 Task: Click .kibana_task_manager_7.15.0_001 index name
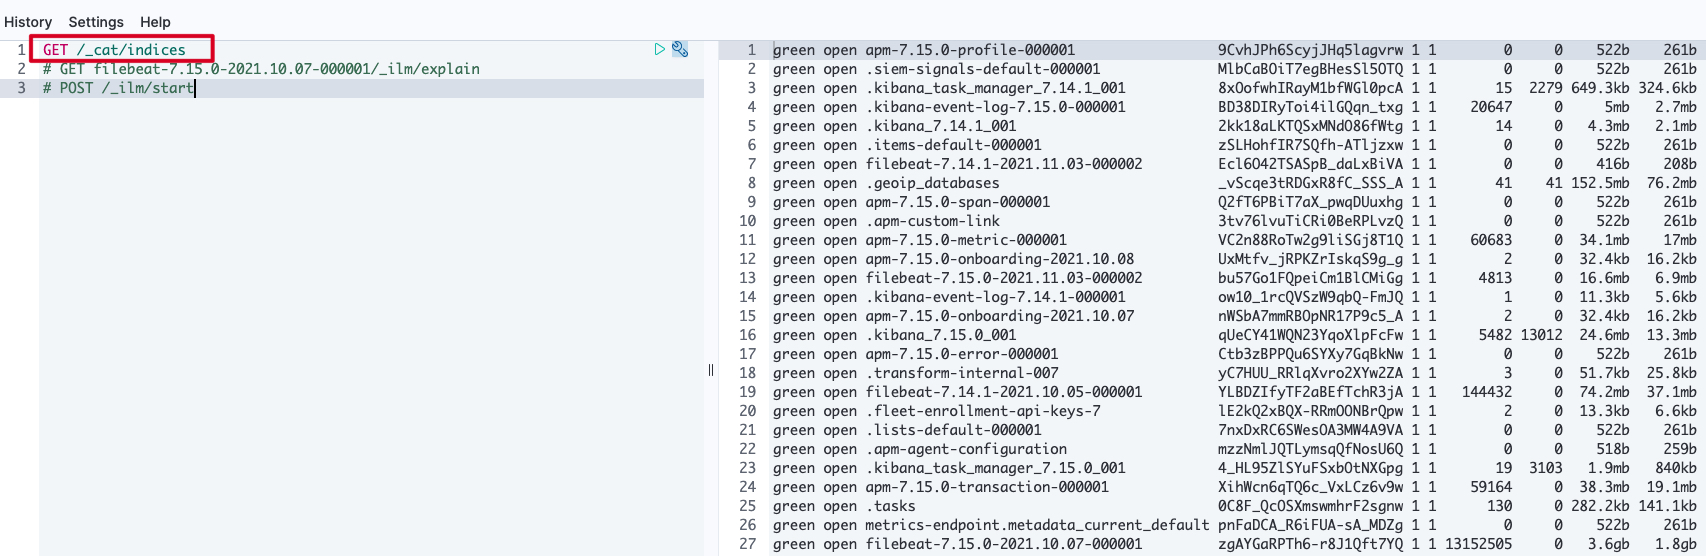click(x=996, y=468)
